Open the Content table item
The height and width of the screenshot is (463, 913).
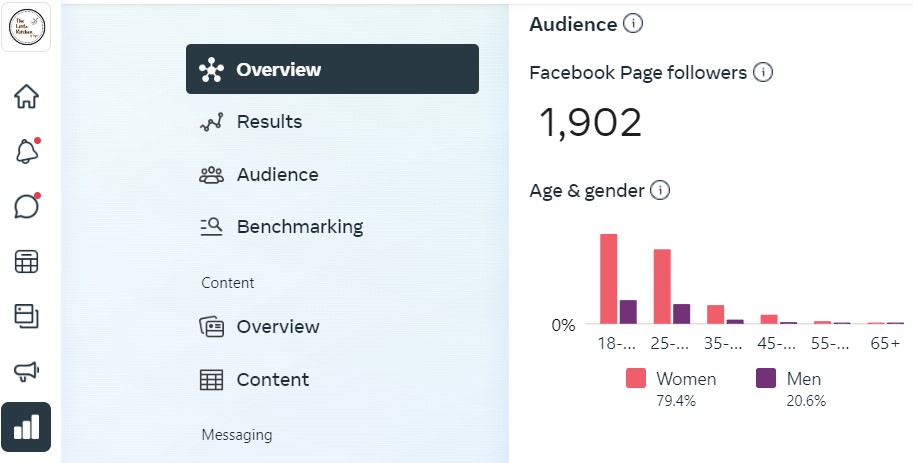[x=272, y=380]
